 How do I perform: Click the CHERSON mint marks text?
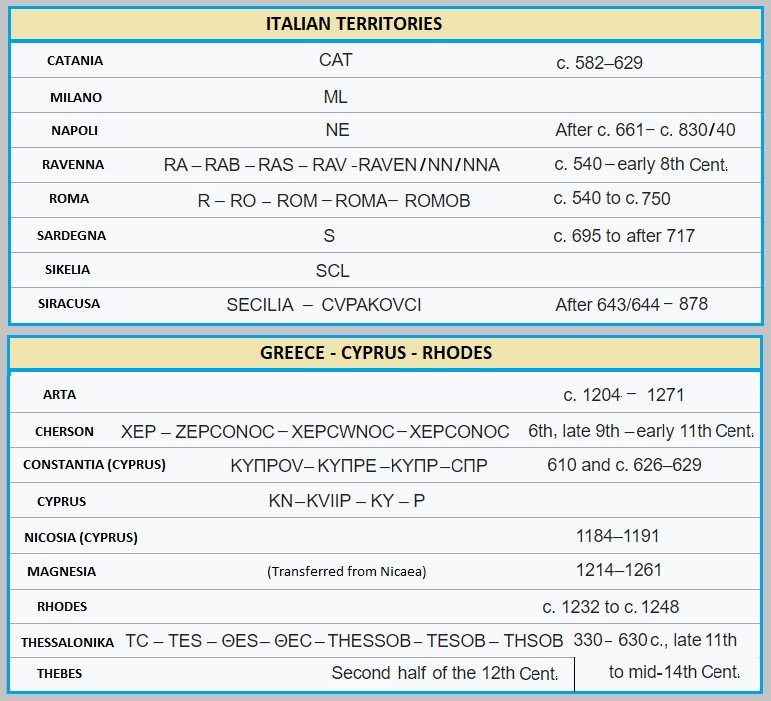(315, 432)
